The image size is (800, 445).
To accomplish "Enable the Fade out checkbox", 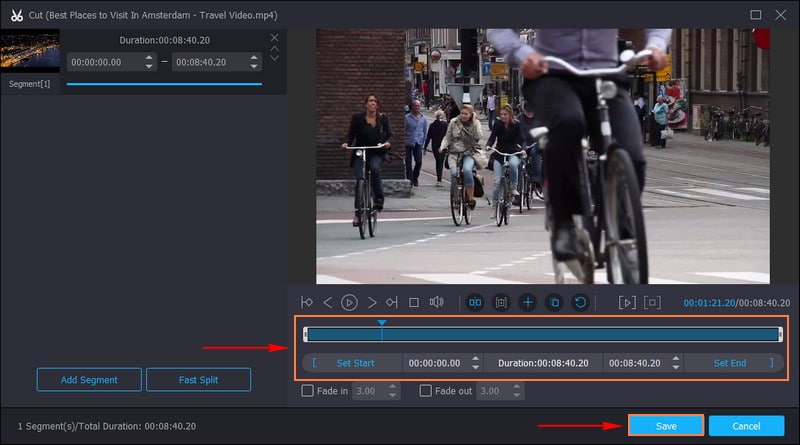I will (x=426, y=391).
